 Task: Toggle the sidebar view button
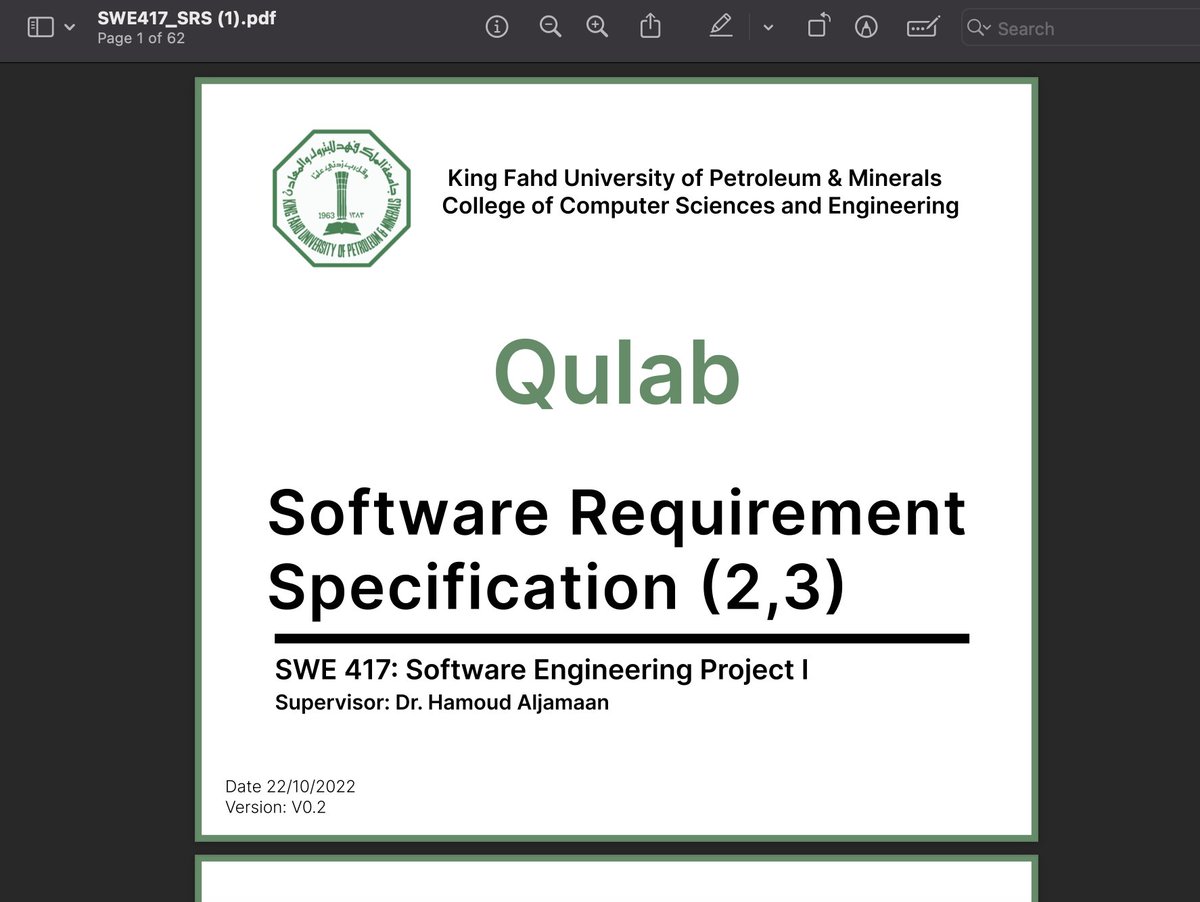tap(40, 28)
